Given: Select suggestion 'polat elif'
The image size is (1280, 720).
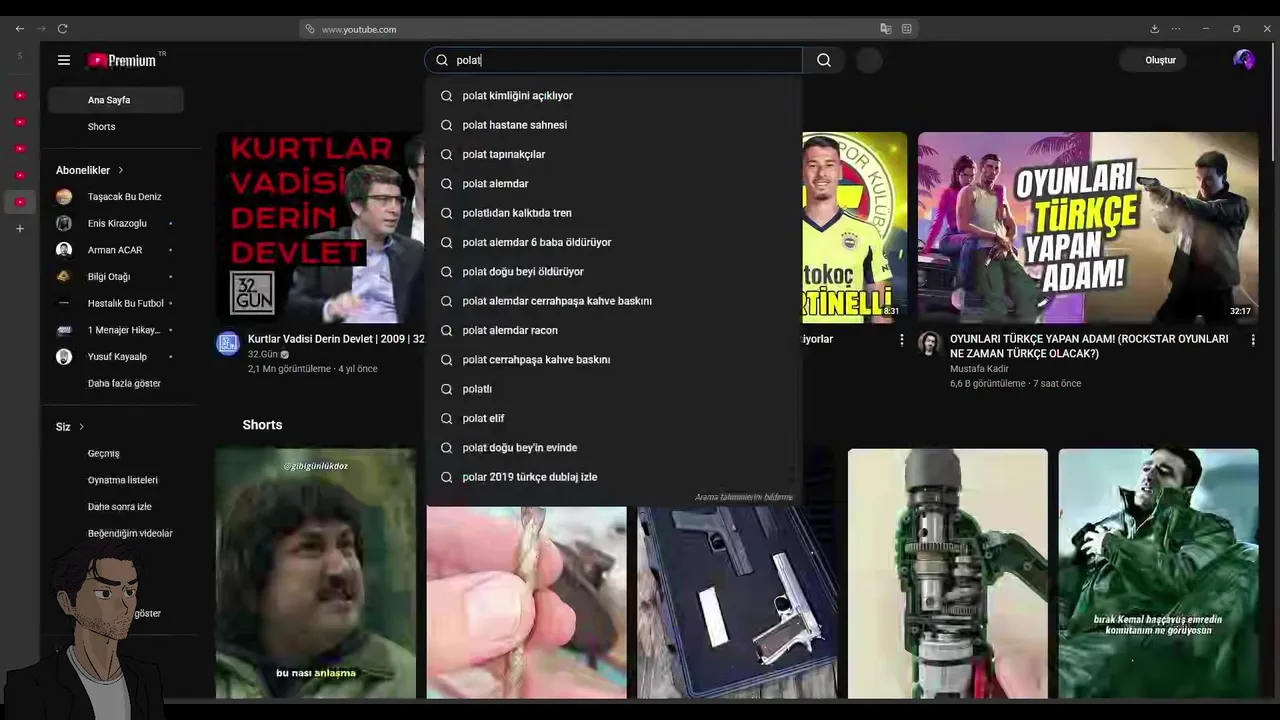Looking at the screenshot, I should click(612, 419).
